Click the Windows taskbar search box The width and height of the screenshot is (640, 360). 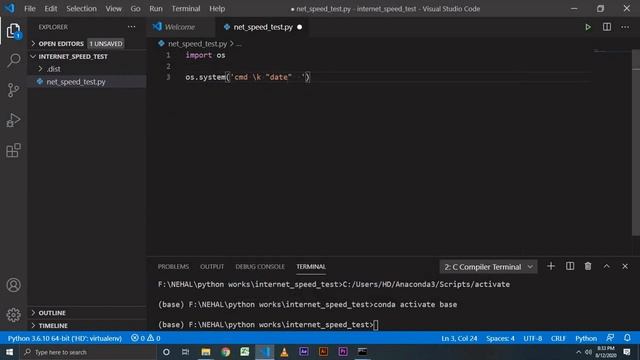88,352
